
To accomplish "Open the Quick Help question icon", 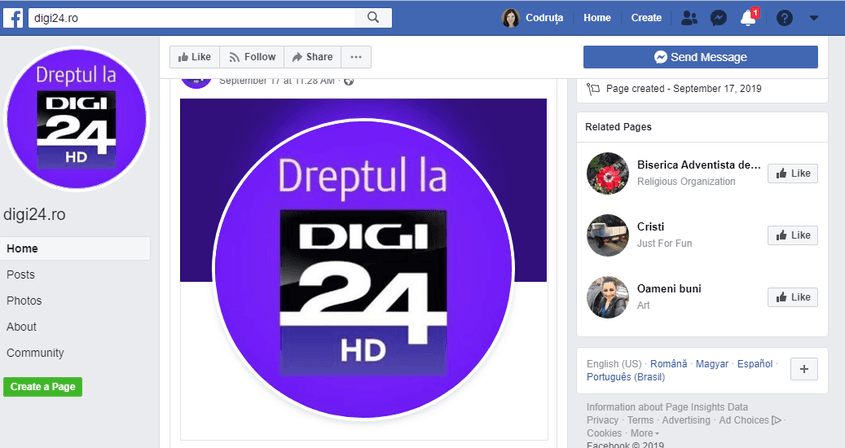I will [x=784, y=18].
